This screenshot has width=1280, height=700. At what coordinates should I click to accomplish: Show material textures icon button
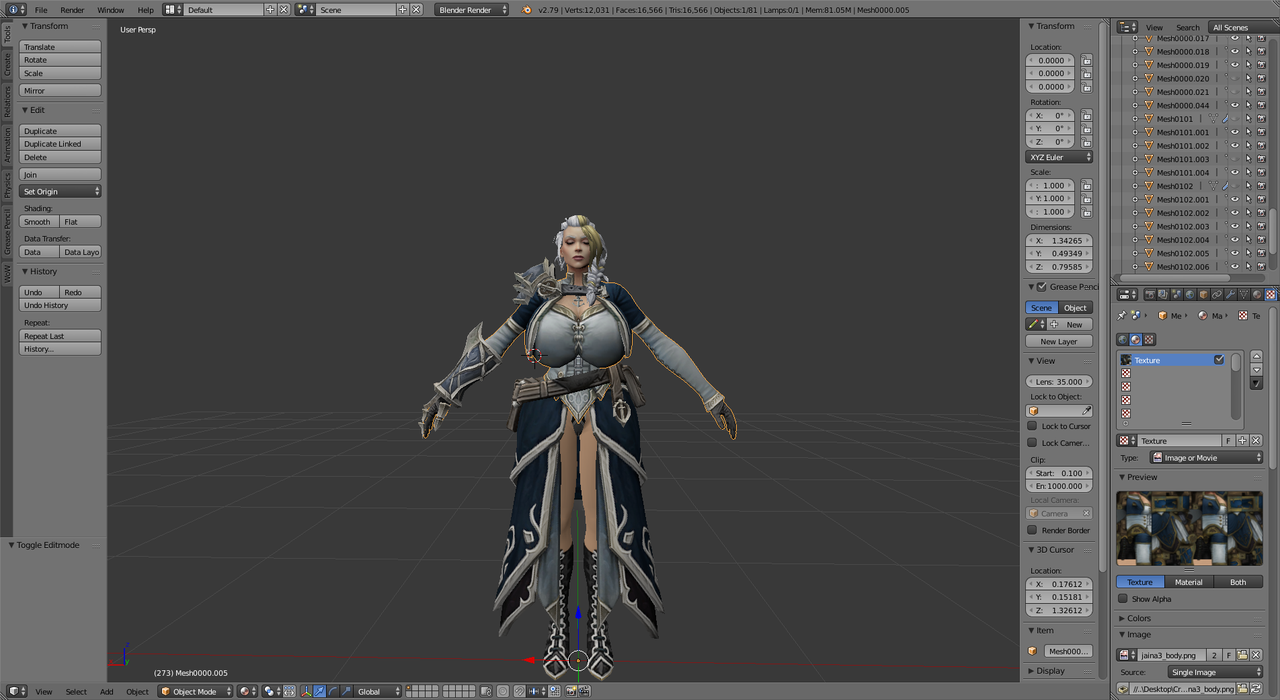[1135, 339]
